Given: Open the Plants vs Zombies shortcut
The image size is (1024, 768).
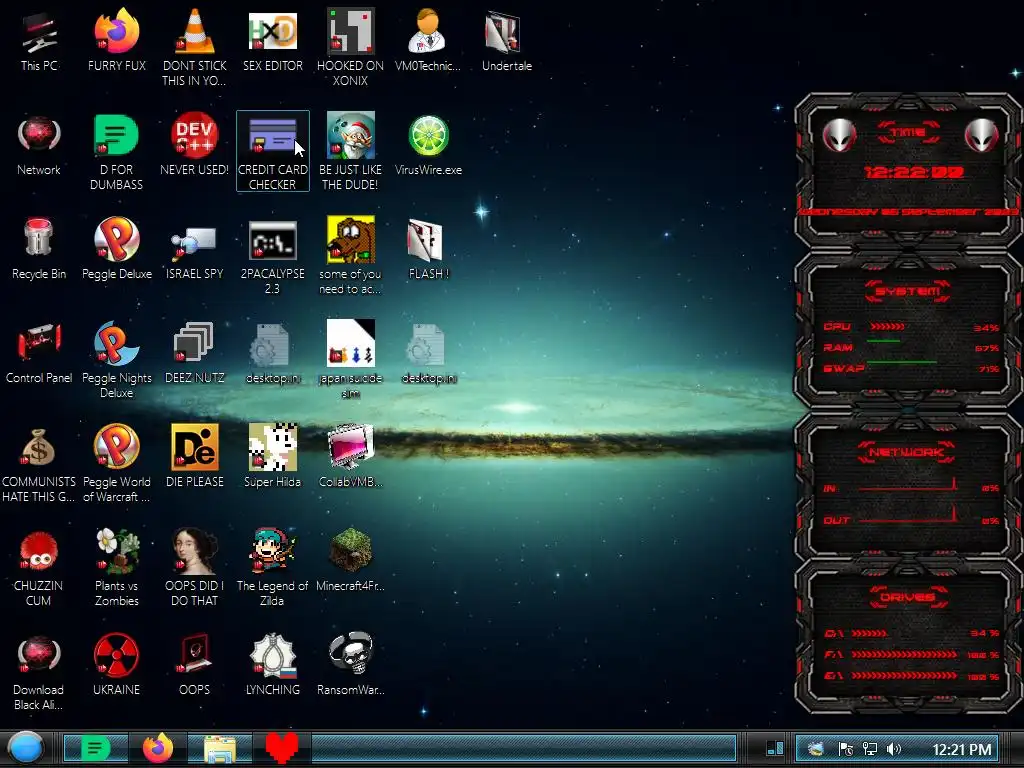Looking at the screenshot, I should [116, 567].
